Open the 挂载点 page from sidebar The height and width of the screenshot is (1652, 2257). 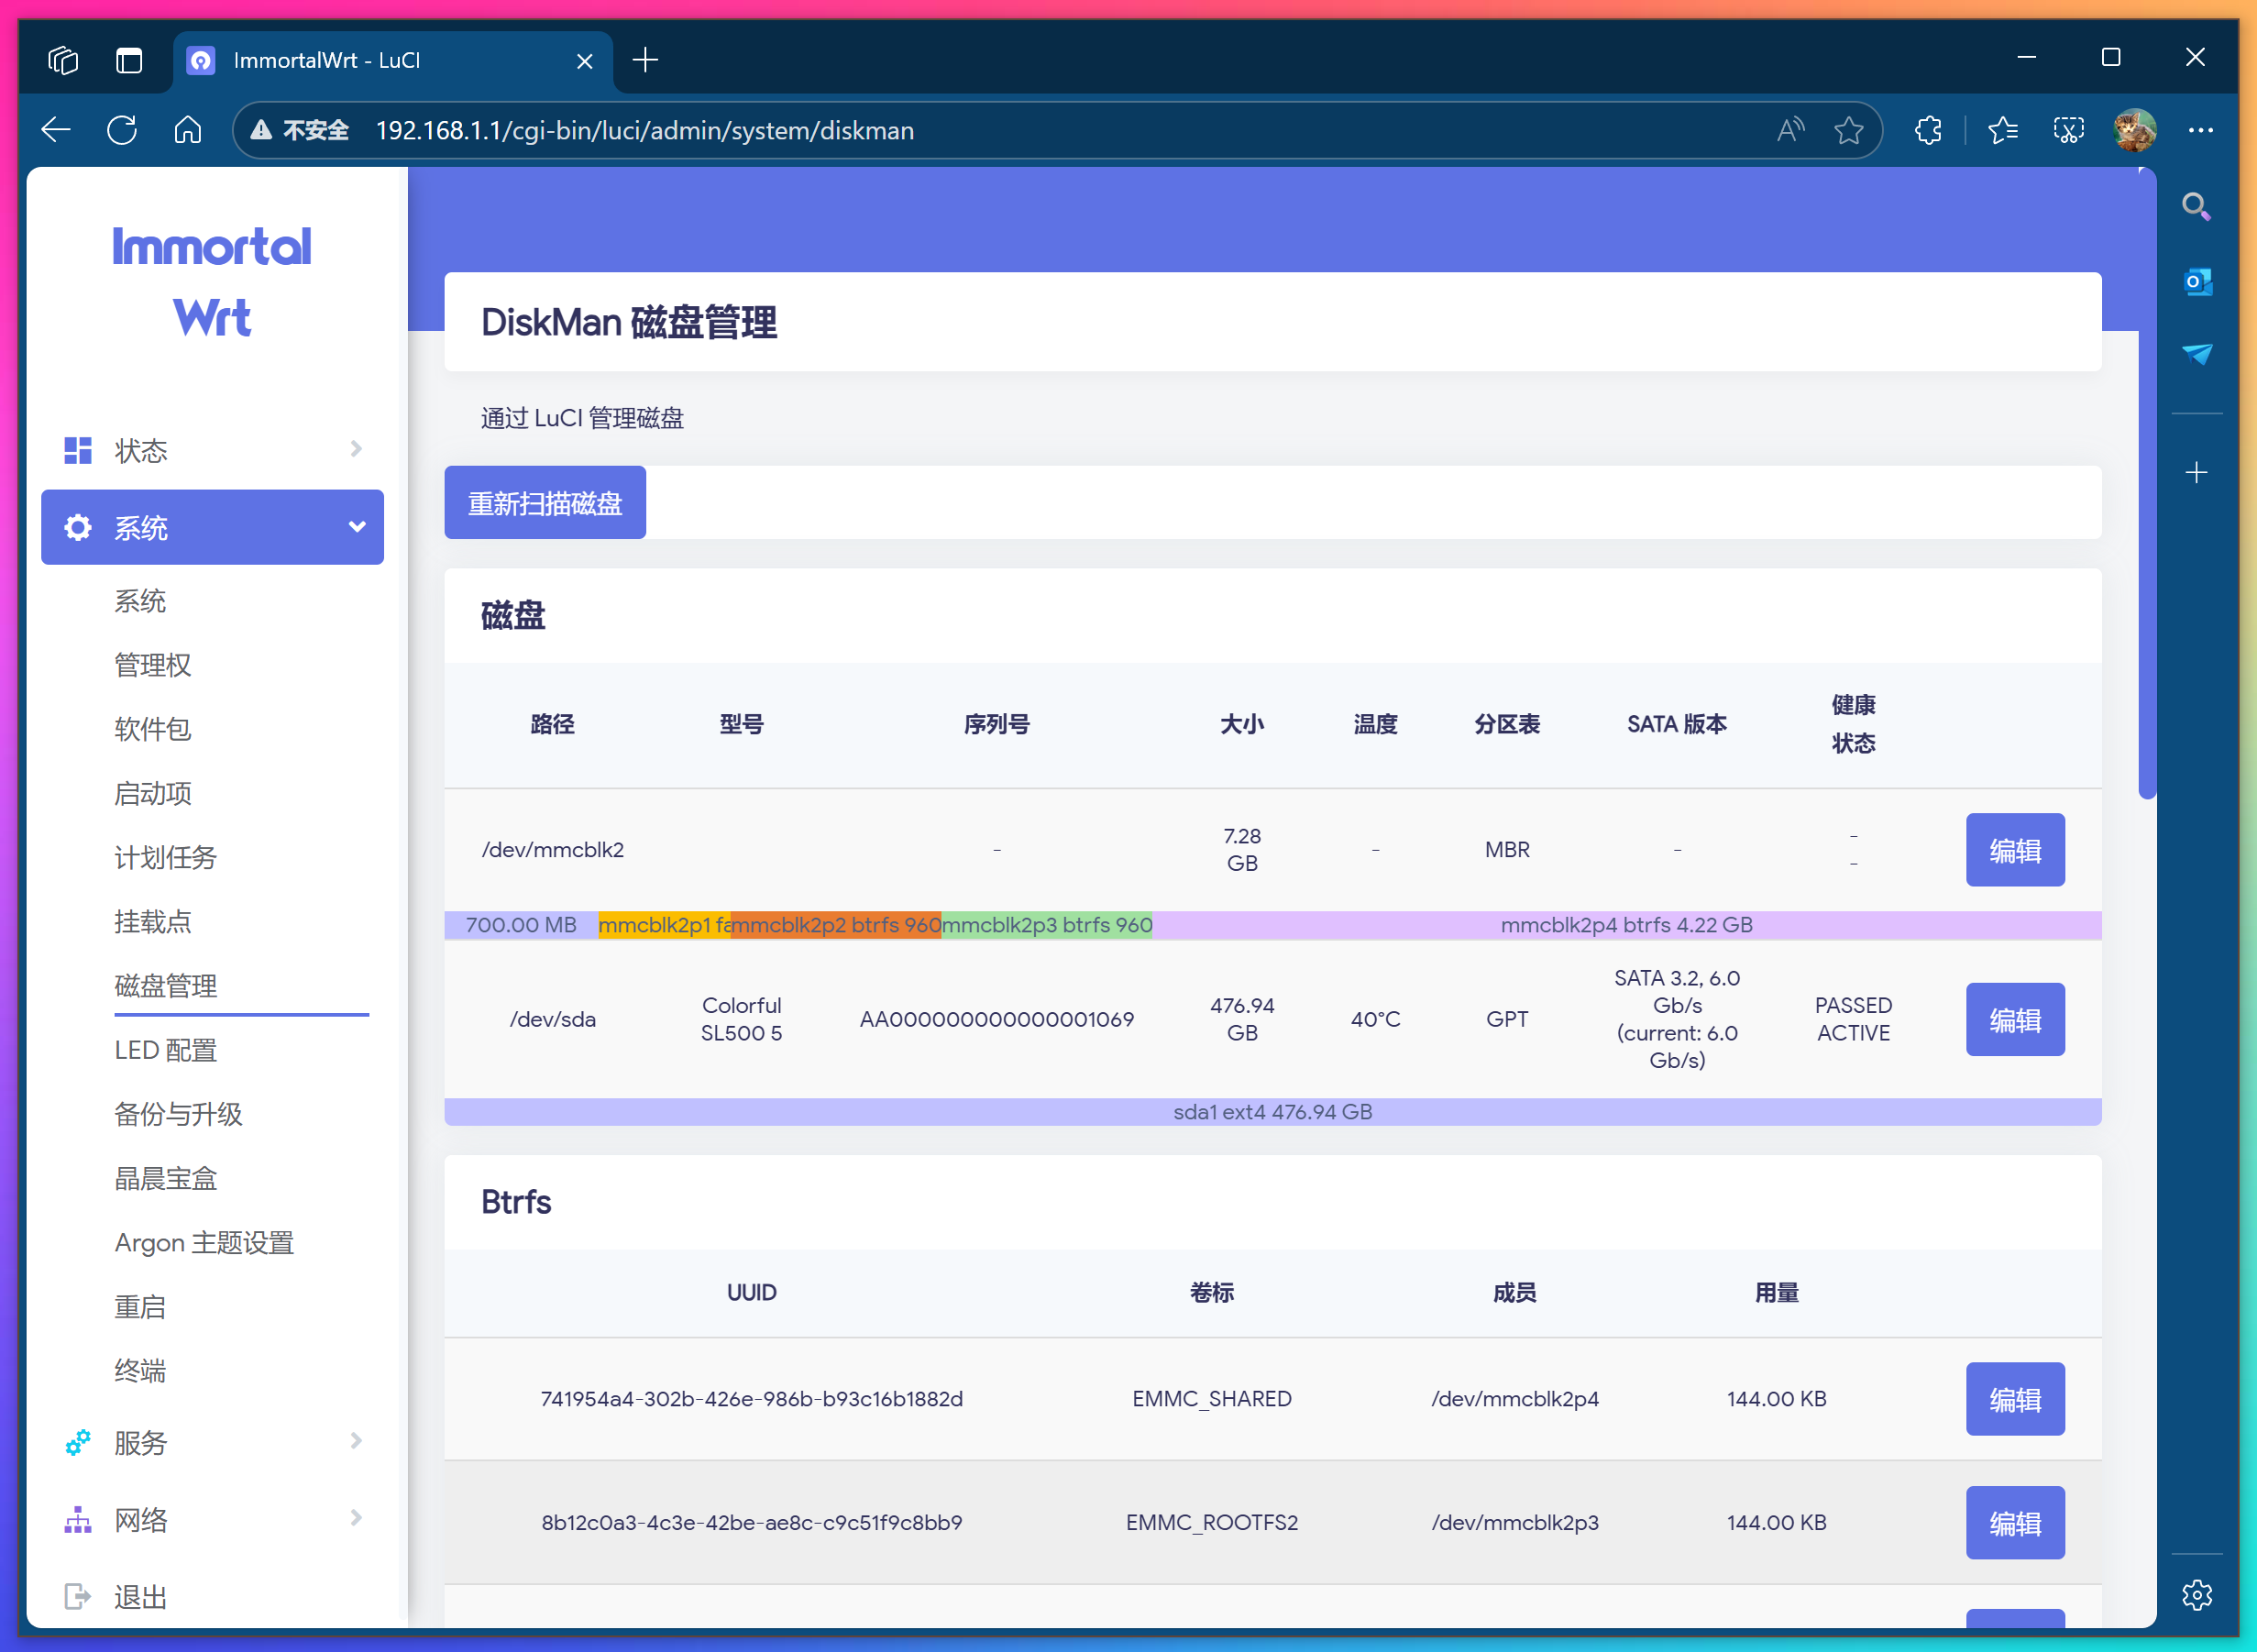(152, 922)
